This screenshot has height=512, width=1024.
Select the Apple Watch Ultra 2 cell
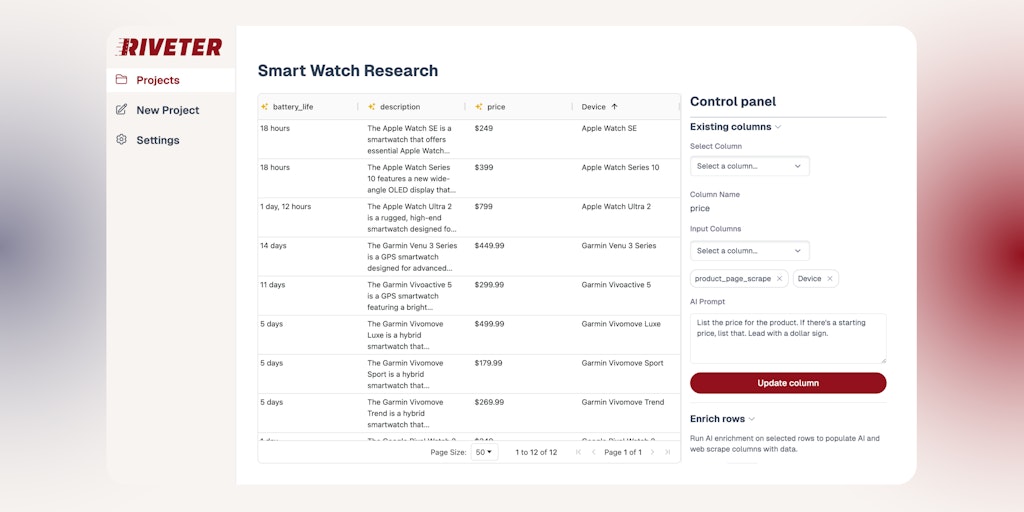click(x=614, y=207)
